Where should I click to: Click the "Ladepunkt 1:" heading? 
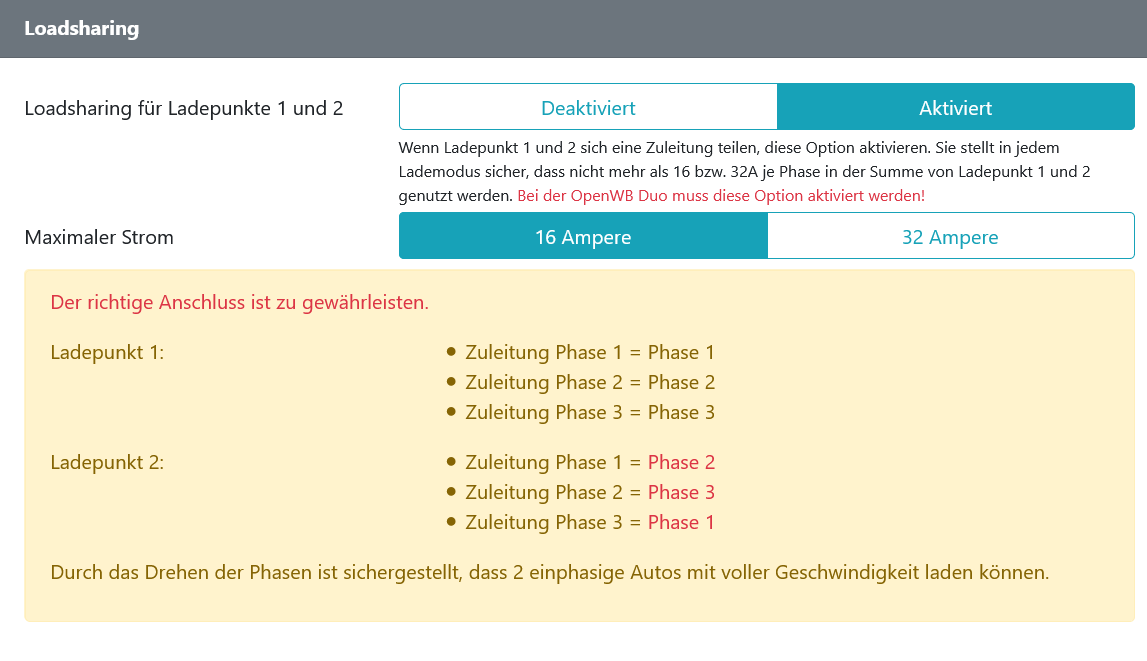pos(107,352)
